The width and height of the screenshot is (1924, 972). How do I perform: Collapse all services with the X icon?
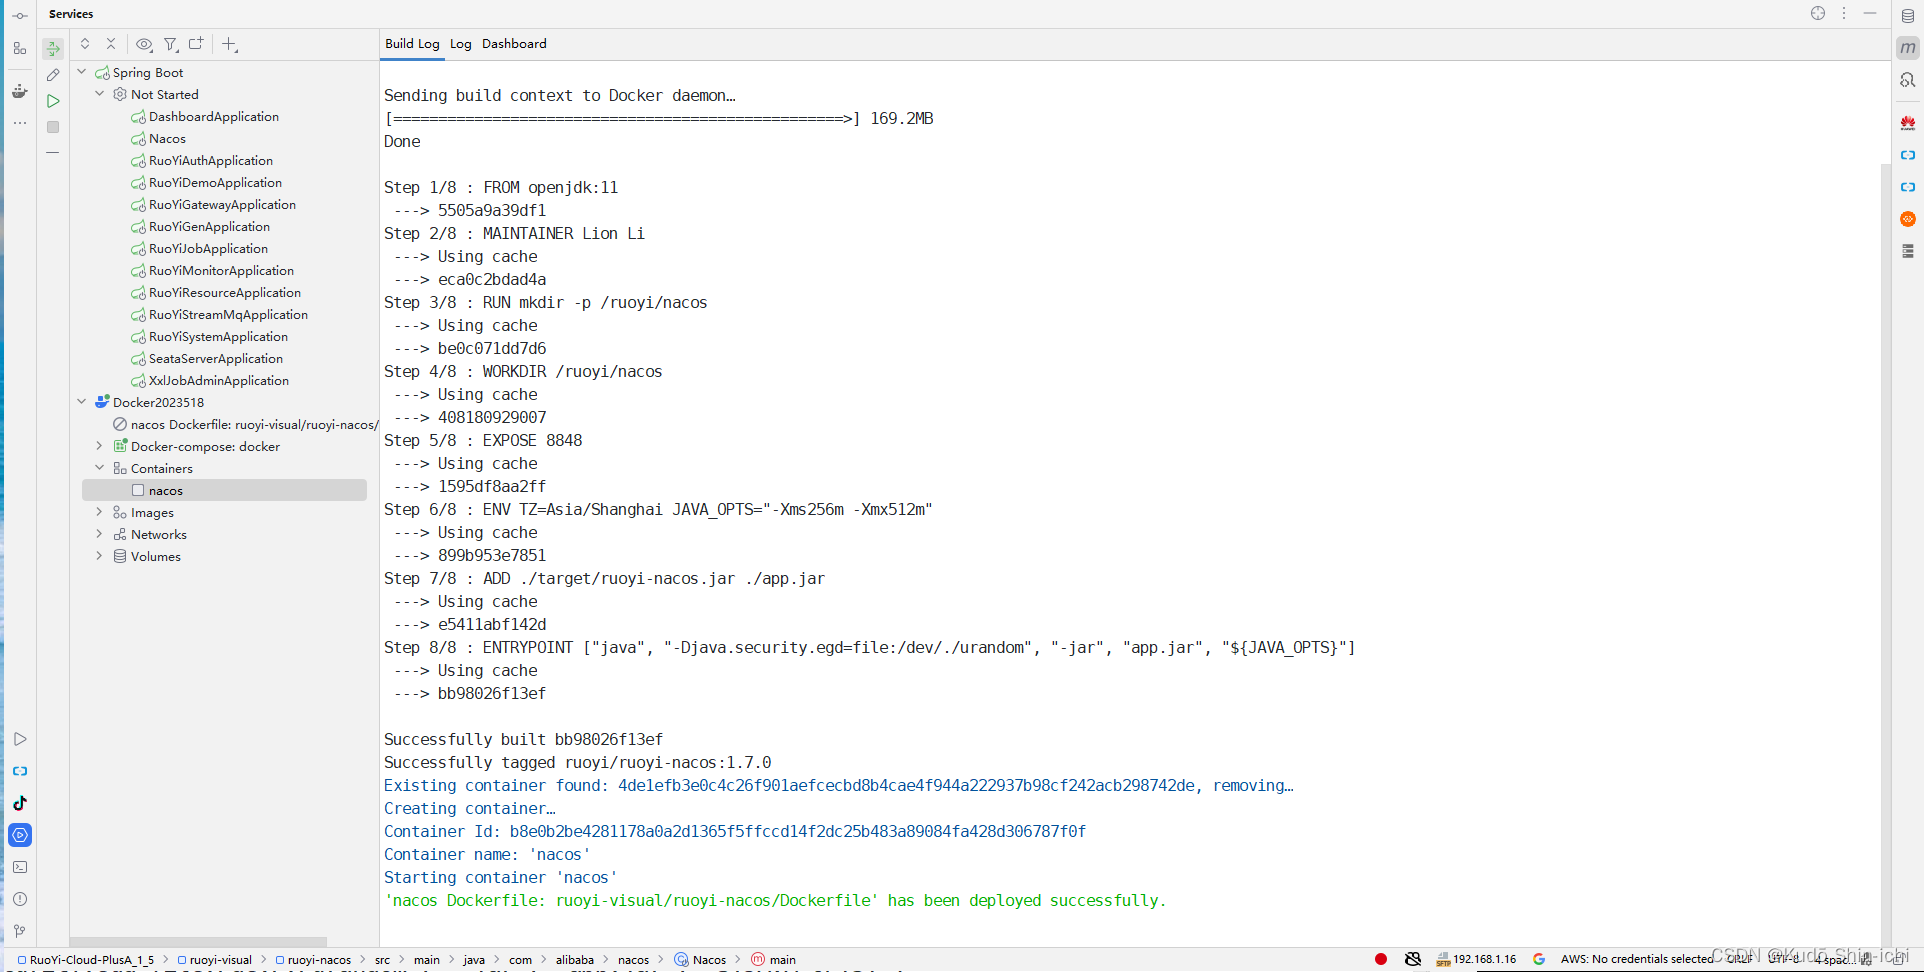pyautogui.click(x=111, y=44)
